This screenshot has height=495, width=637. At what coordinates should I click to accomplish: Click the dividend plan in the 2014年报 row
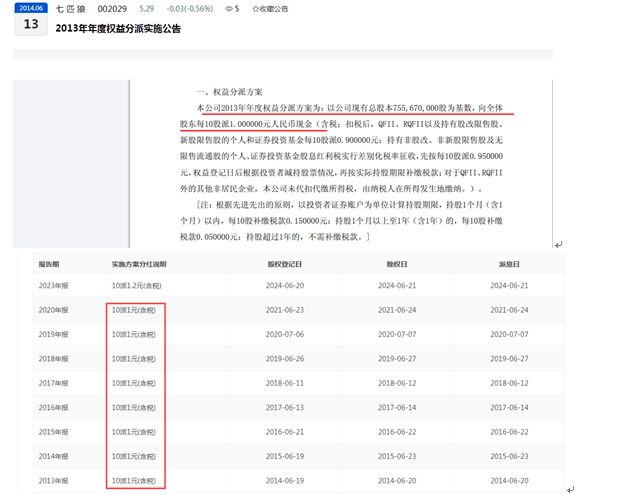[x=134, y=456]
